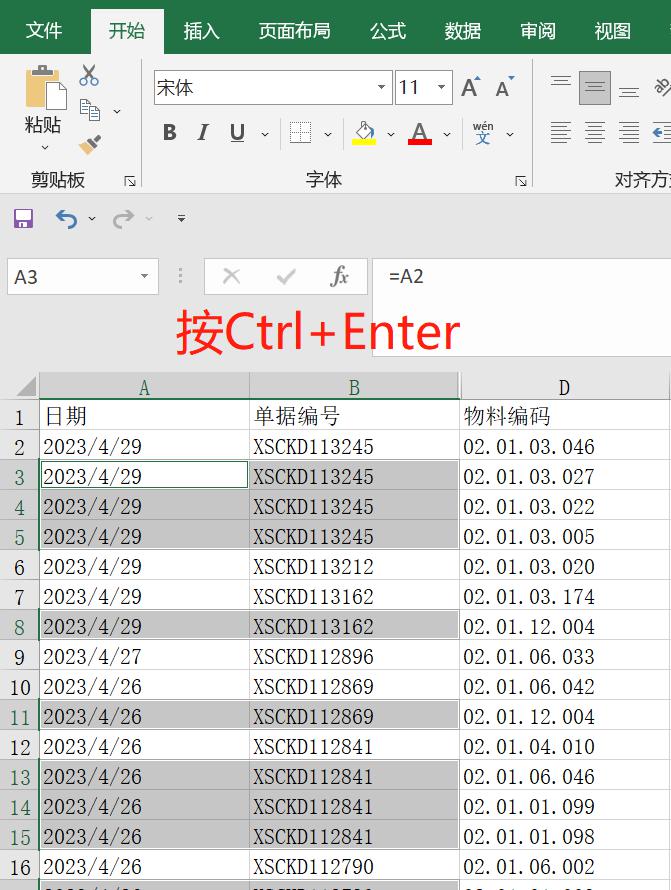Viewport: 671px width, 890px height.
Task: Click the wén phonetic guide icon
Action: point(483,133)
